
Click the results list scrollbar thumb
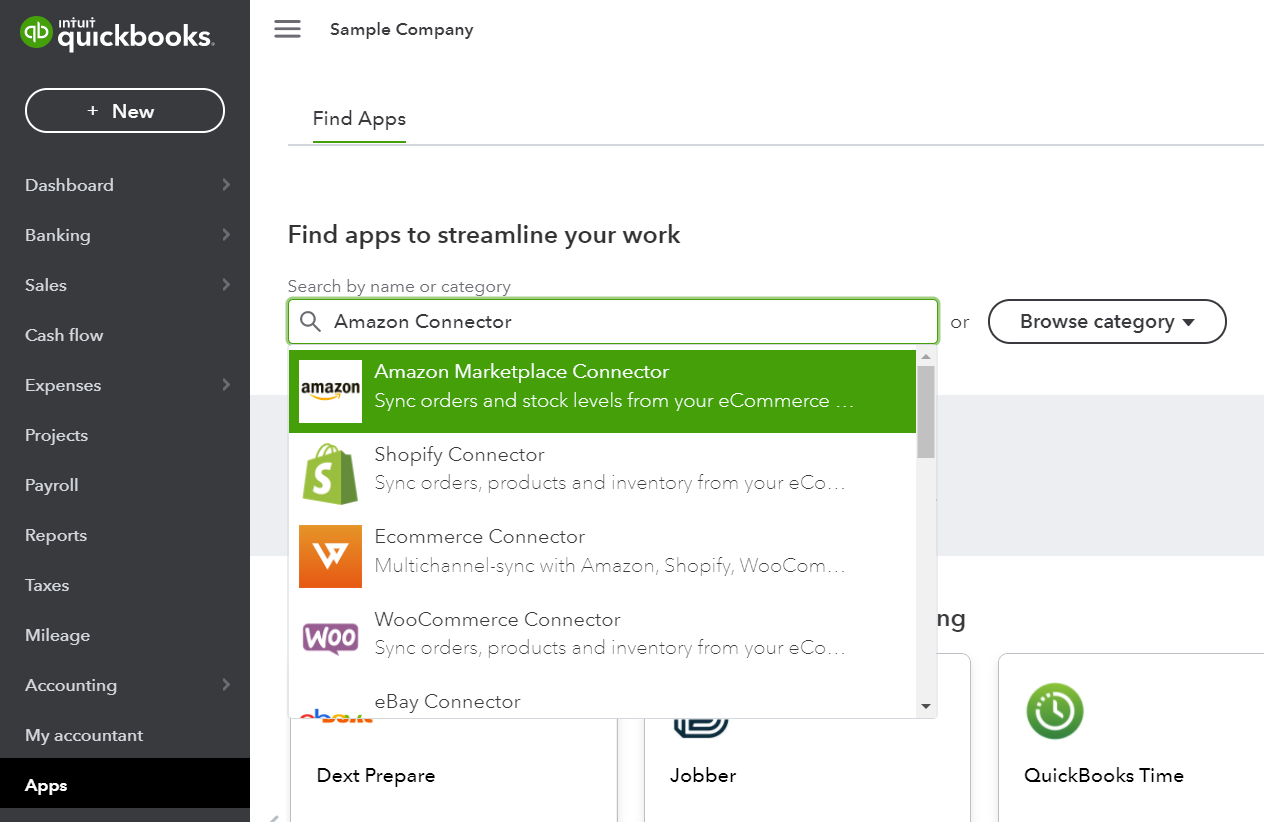926,411
